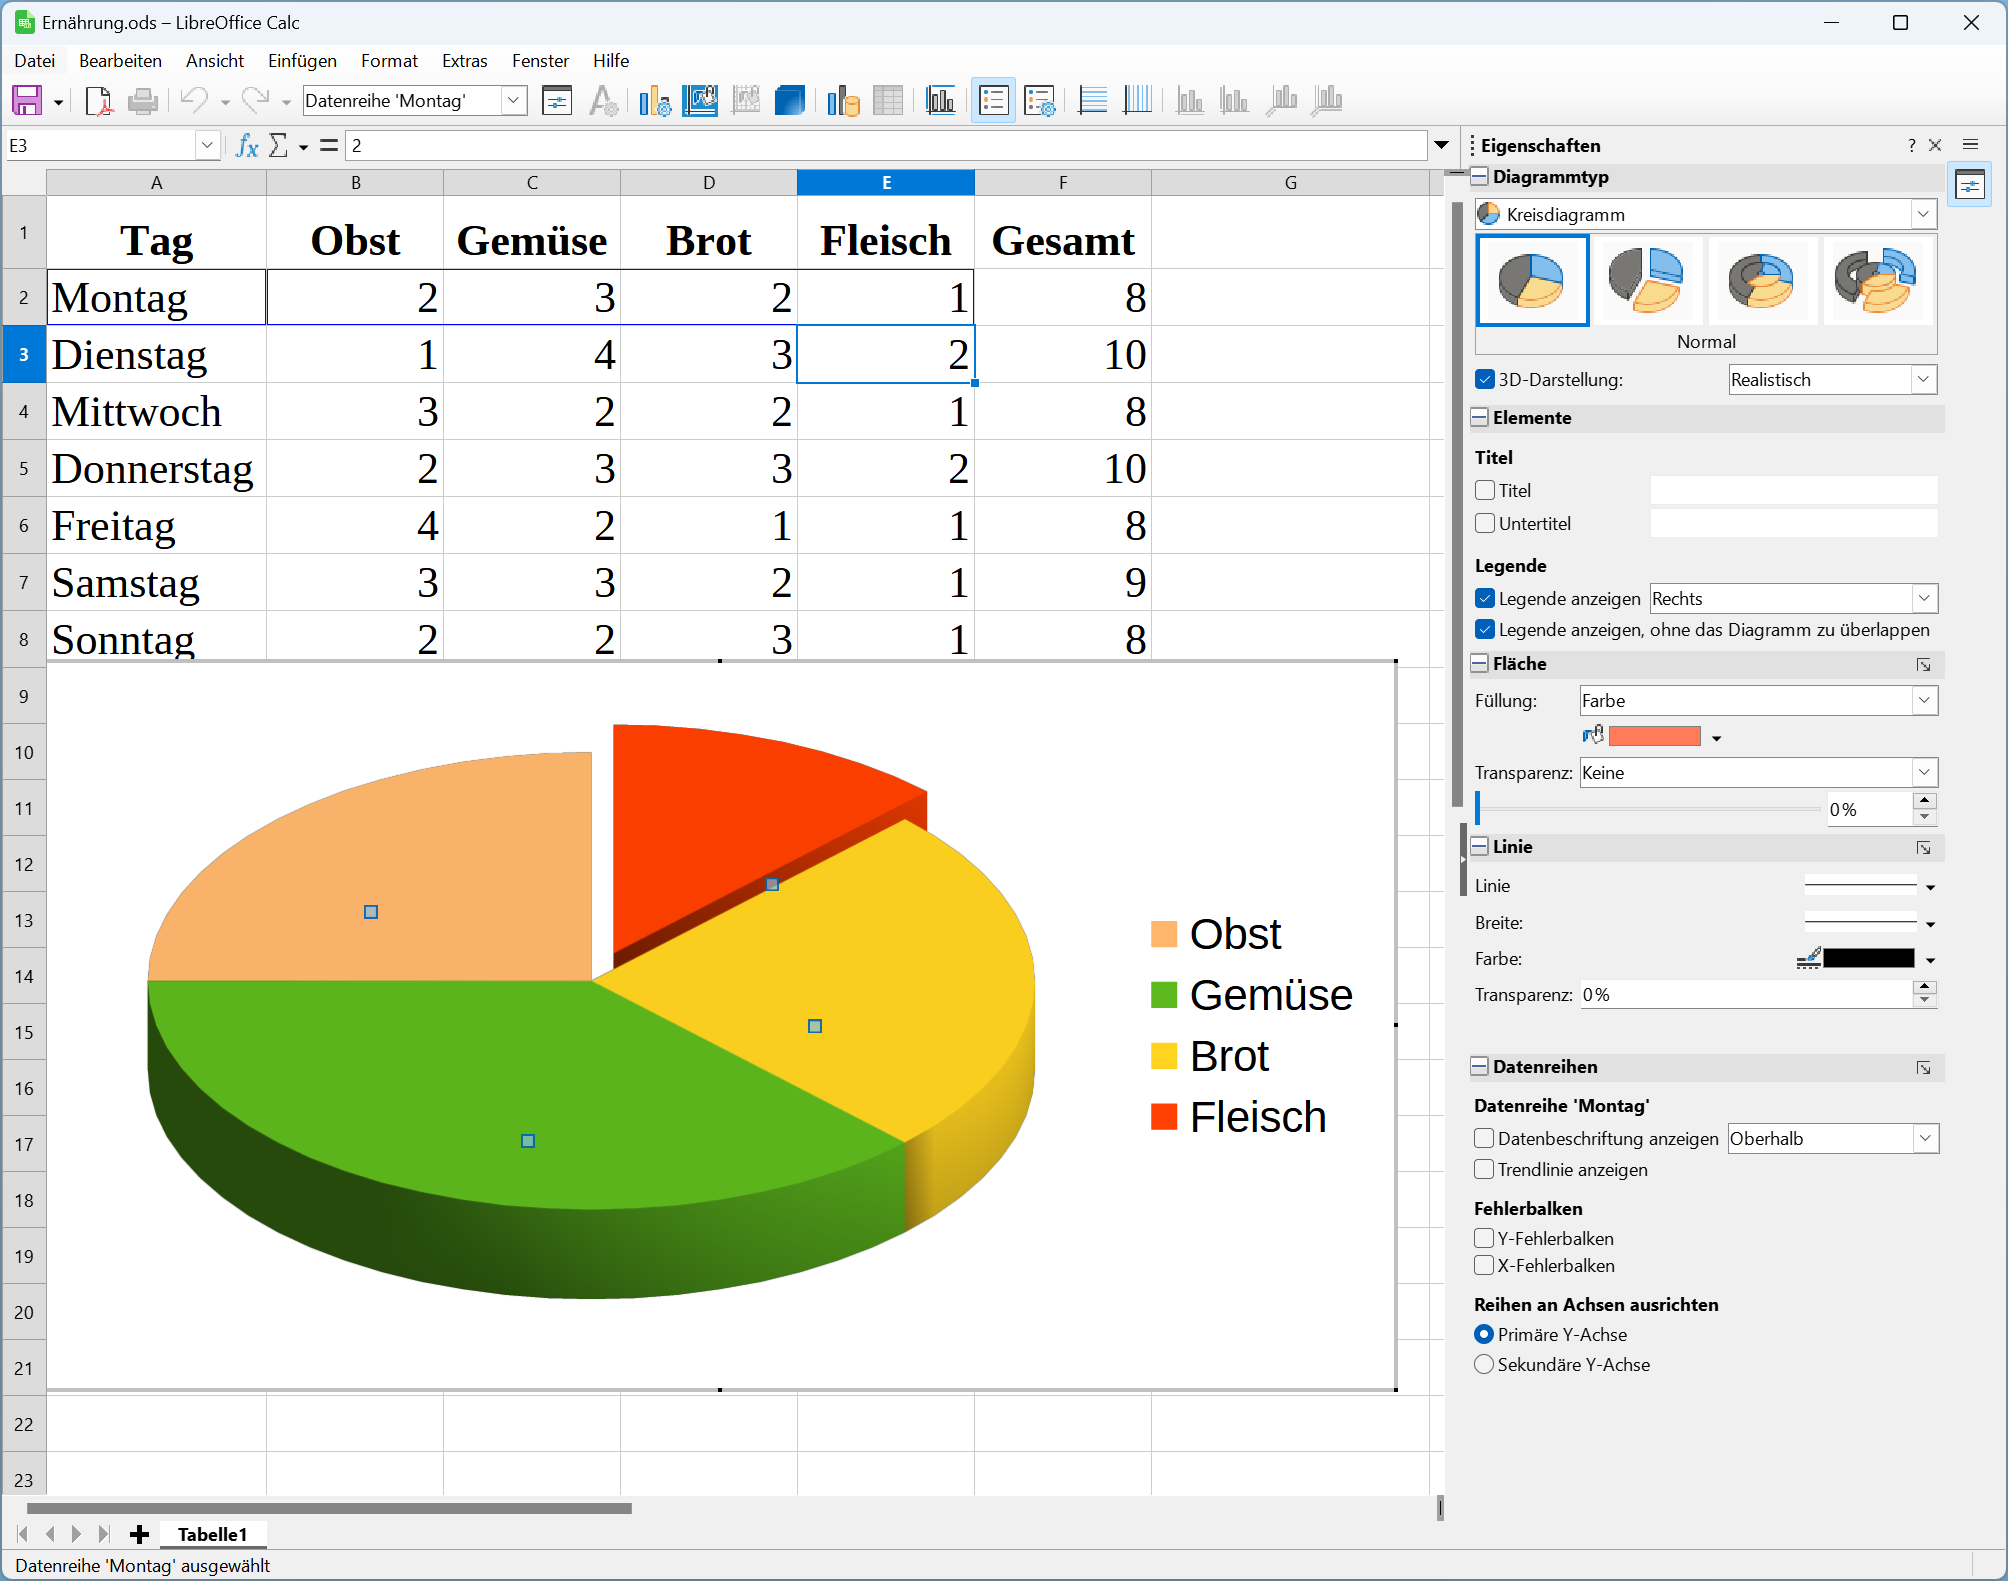Image resolution: width=2008 pixels, height=1581 pixels.
Task: Uncheck the 3D-Darstellung checkbox
Action: (x=1485, y=380)
